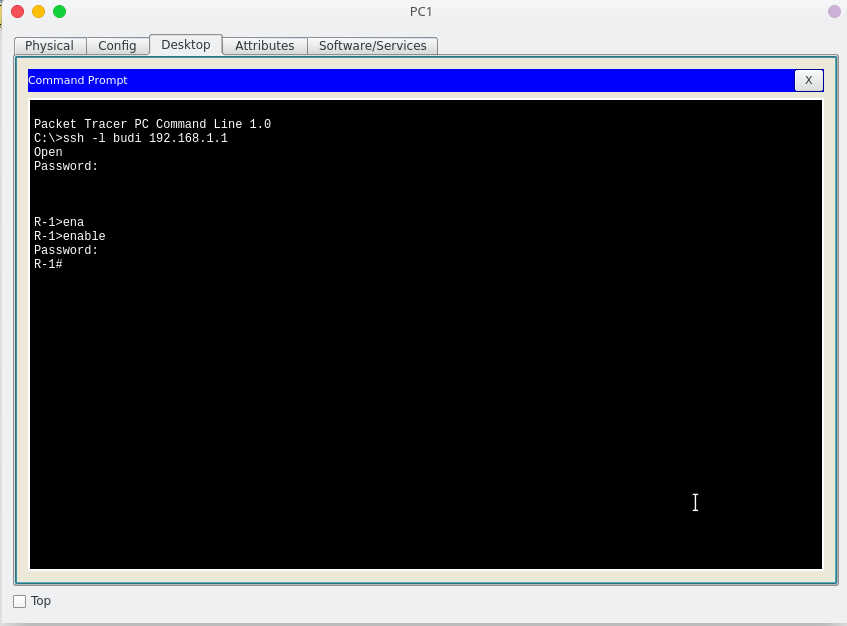
Task: Open the Attributes tab
Action: point(265,46)
